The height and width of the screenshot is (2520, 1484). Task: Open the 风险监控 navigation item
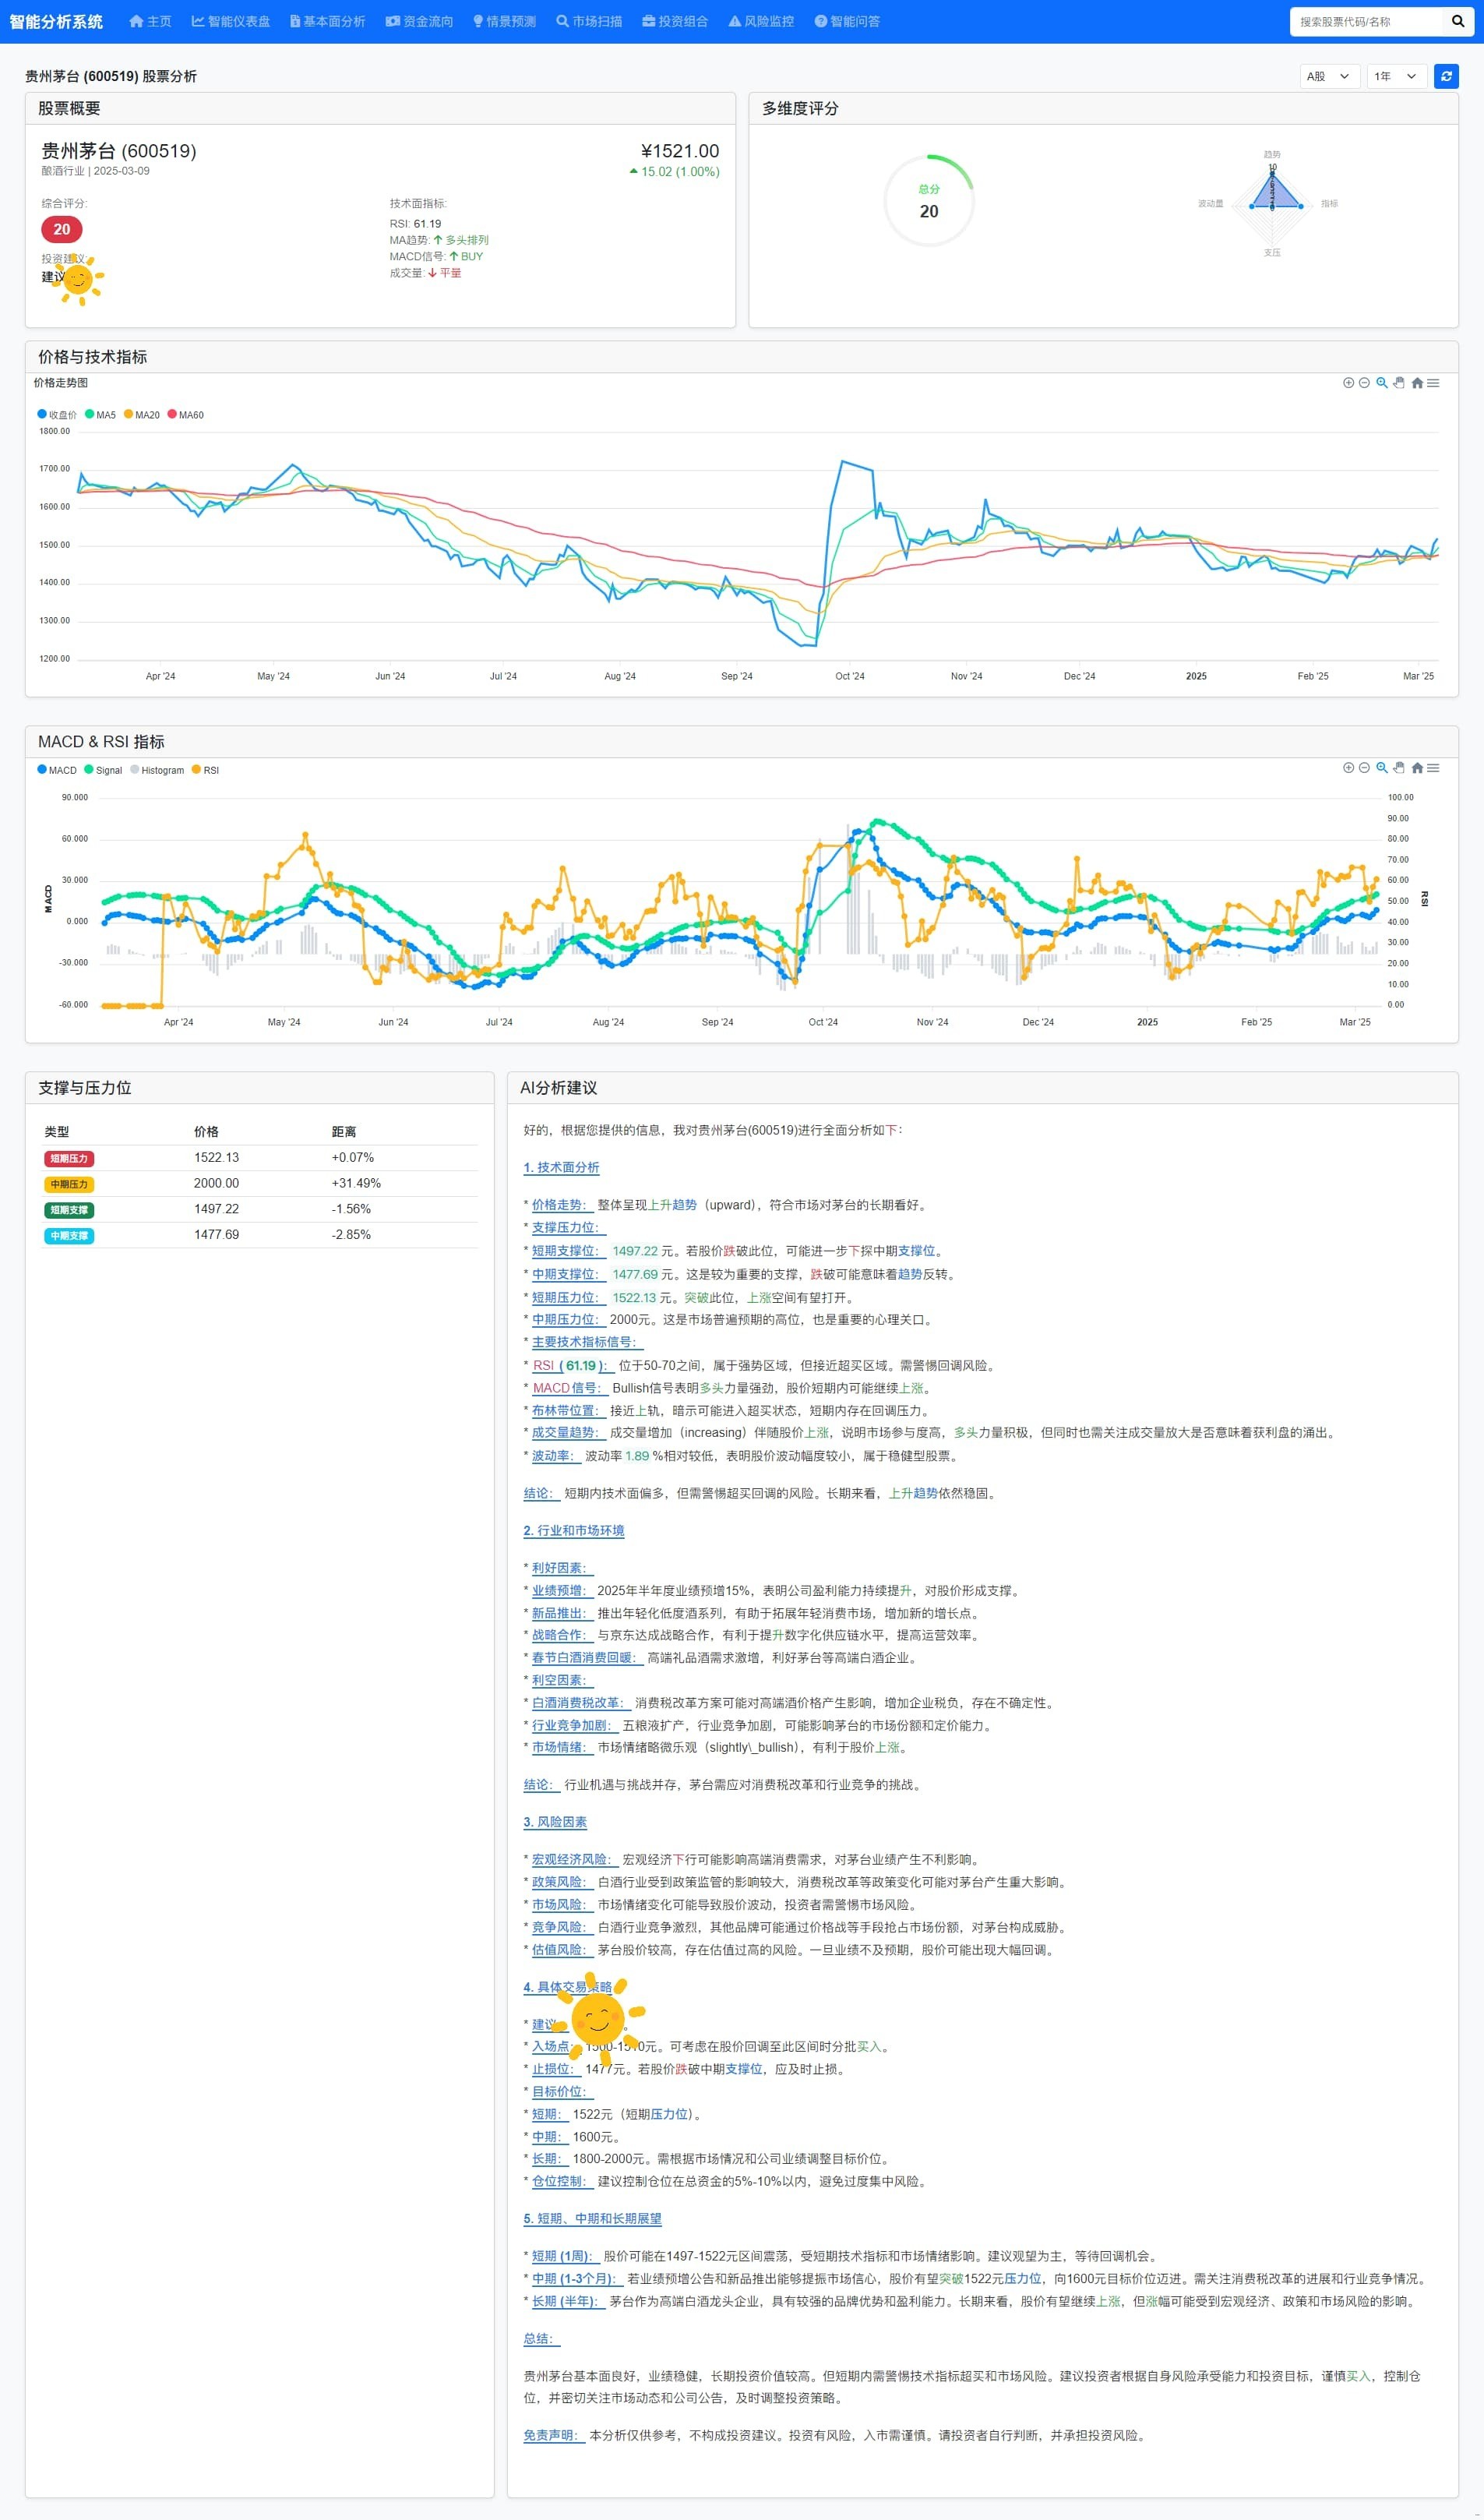[x=761, y=21]
